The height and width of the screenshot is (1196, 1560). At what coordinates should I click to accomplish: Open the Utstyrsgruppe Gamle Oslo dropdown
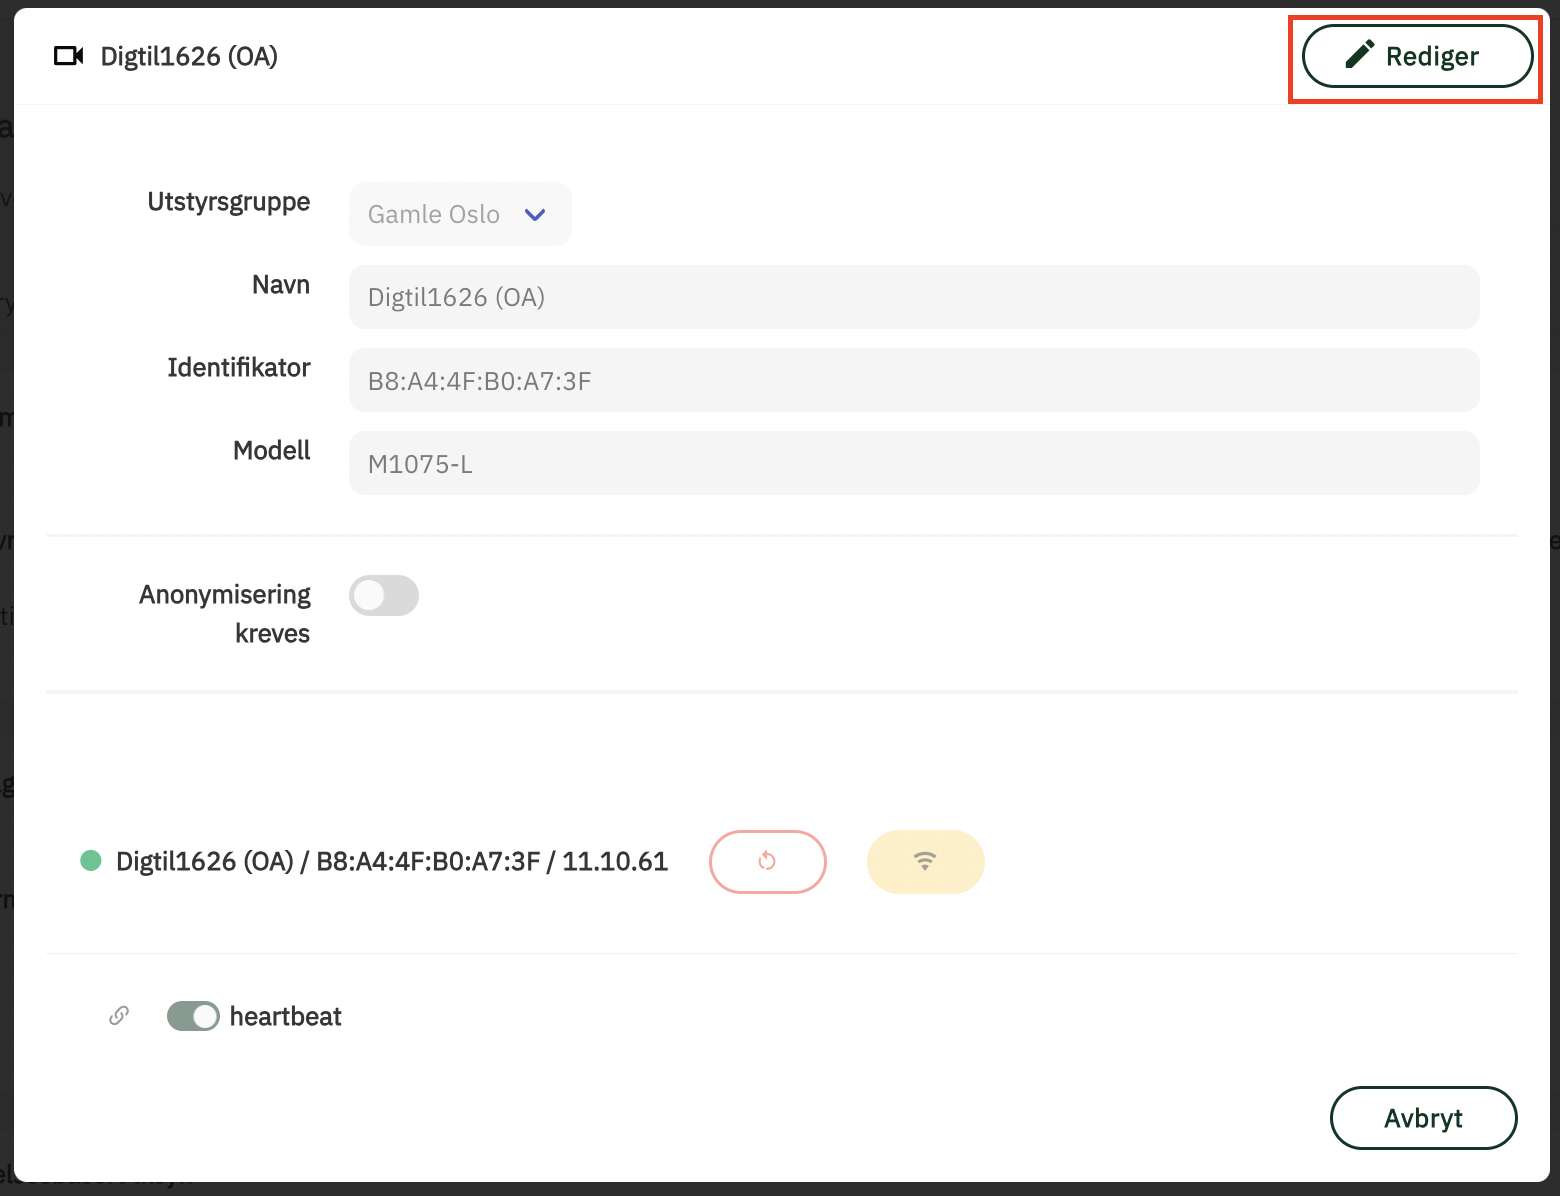tap(460, 214)
